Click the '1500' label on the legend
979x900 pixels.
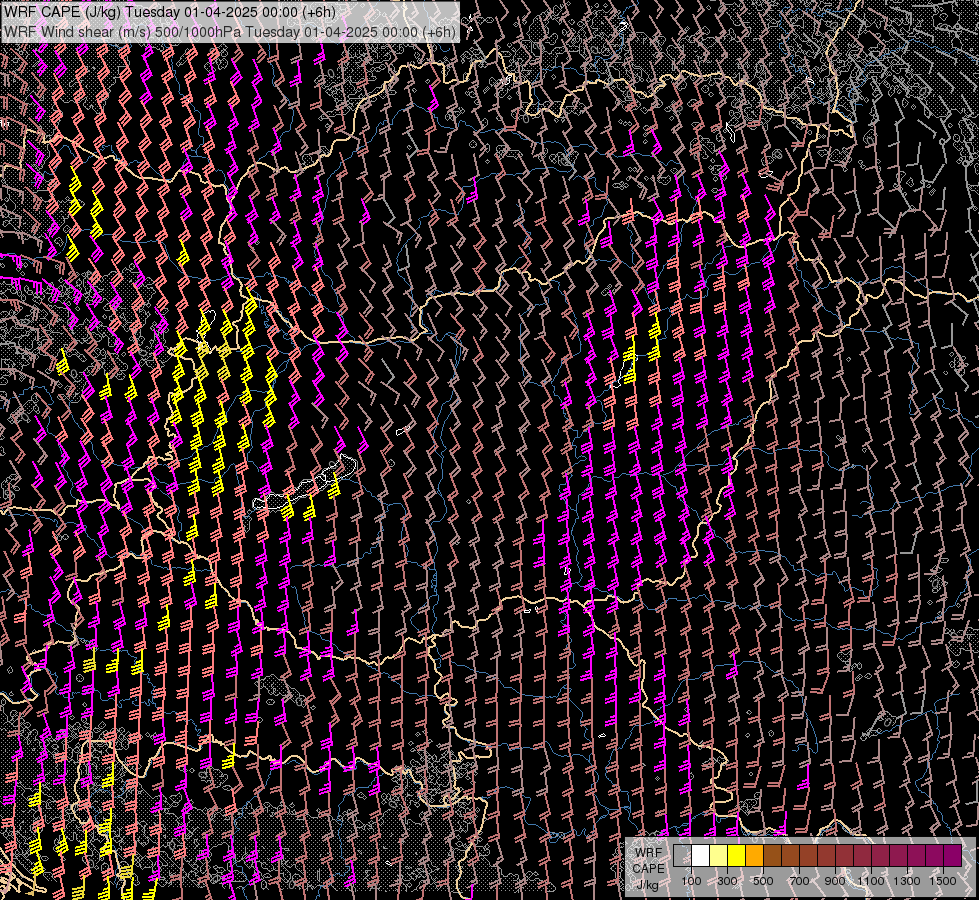pos(943,881)
